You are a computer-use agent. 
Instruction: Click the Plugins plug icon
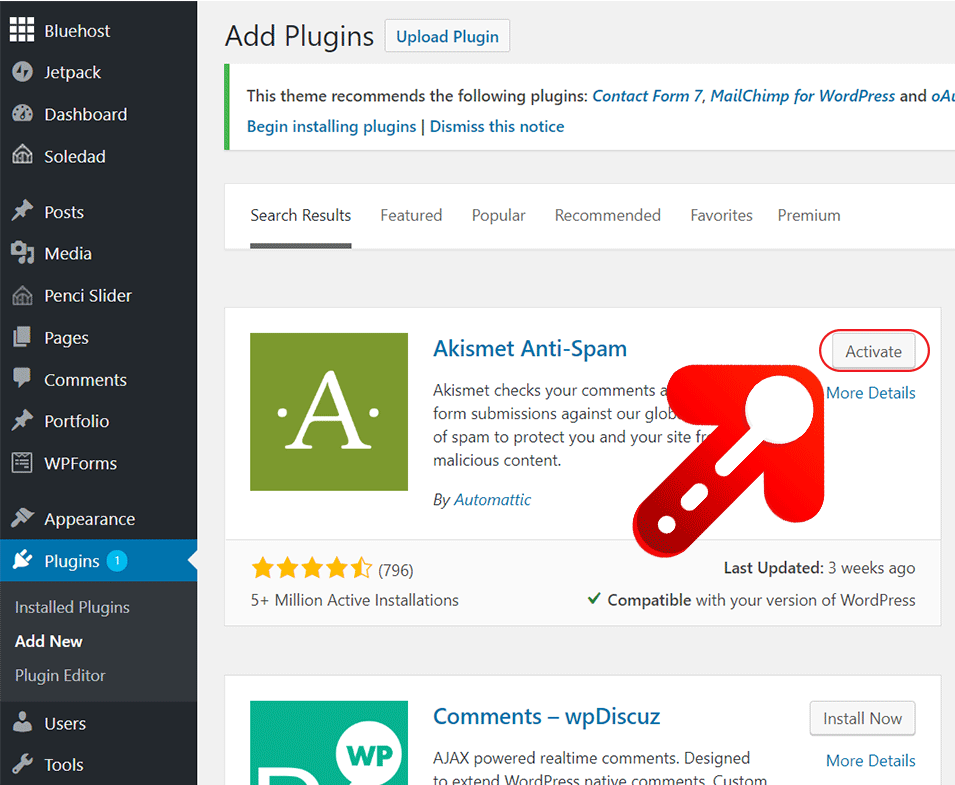[x=23, y=560]
